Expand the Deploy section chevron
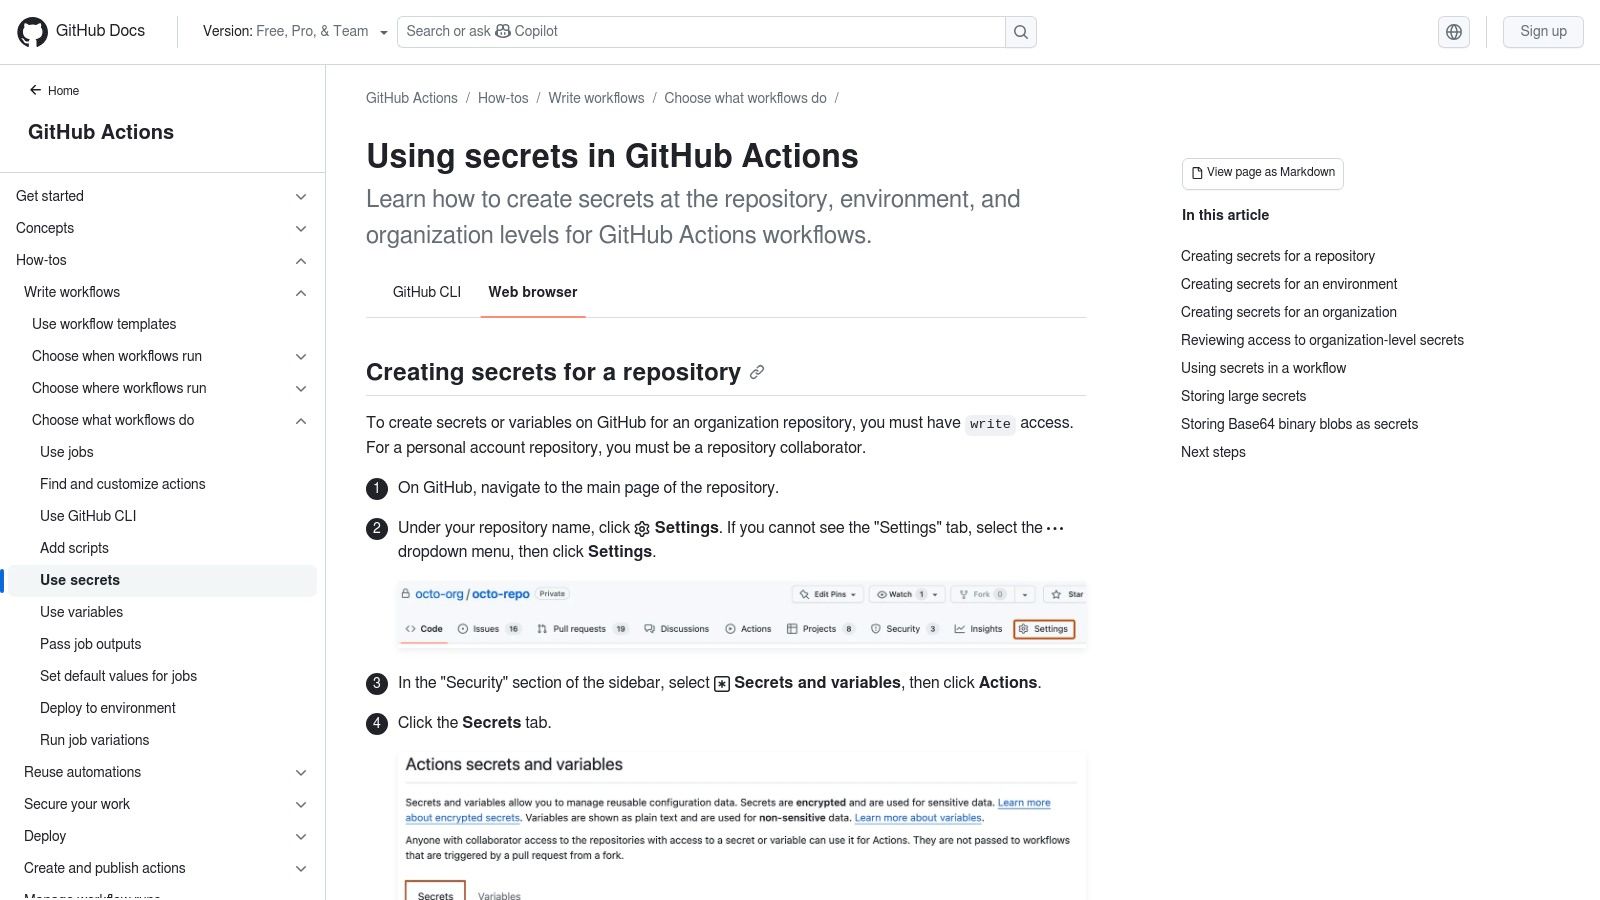Viewport: 1600px width, 900px height. (301, 837)
